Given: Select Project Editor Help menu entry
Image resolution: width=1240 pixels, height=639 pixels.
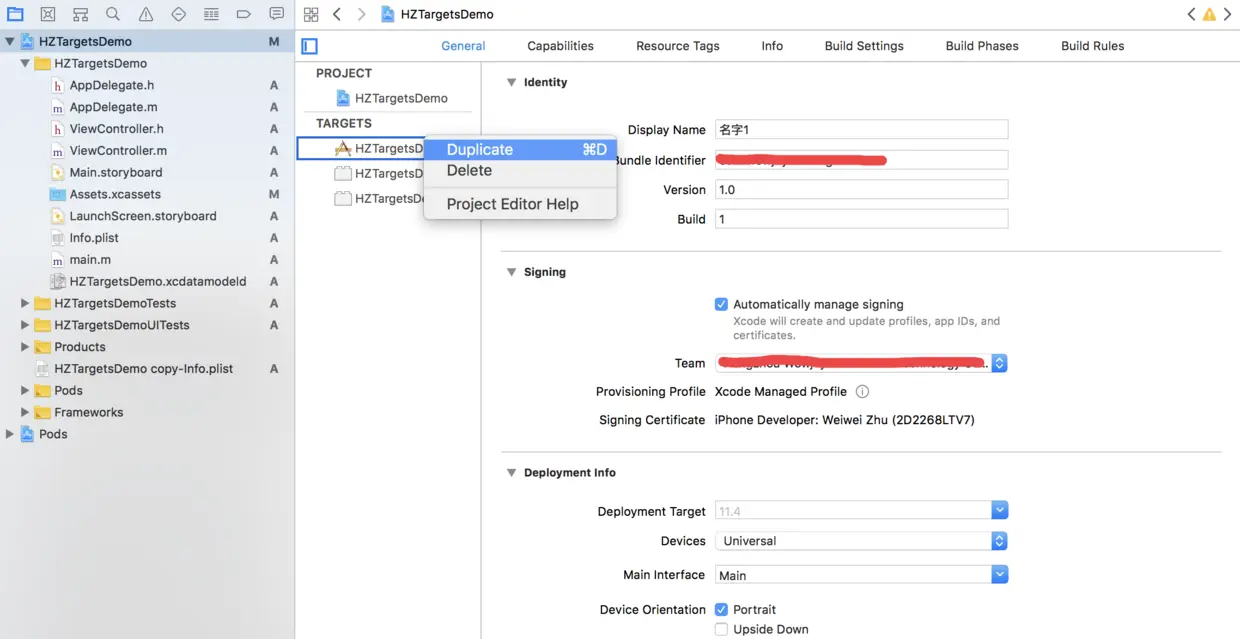Looking at the screenshot, I should (x=512, y=204).
